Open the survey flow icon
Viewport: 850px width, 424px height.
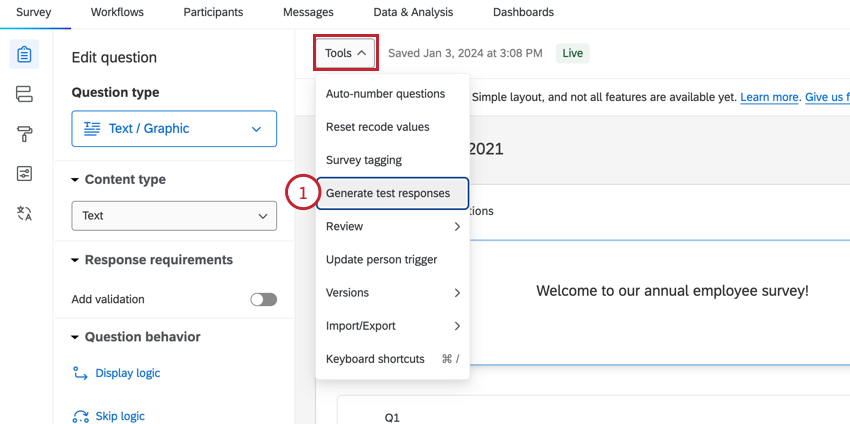tap(25, 94)
